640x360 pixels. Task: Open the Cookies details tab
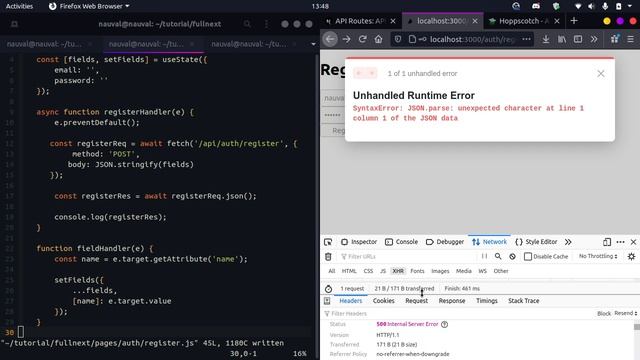[x=384, y=301]
